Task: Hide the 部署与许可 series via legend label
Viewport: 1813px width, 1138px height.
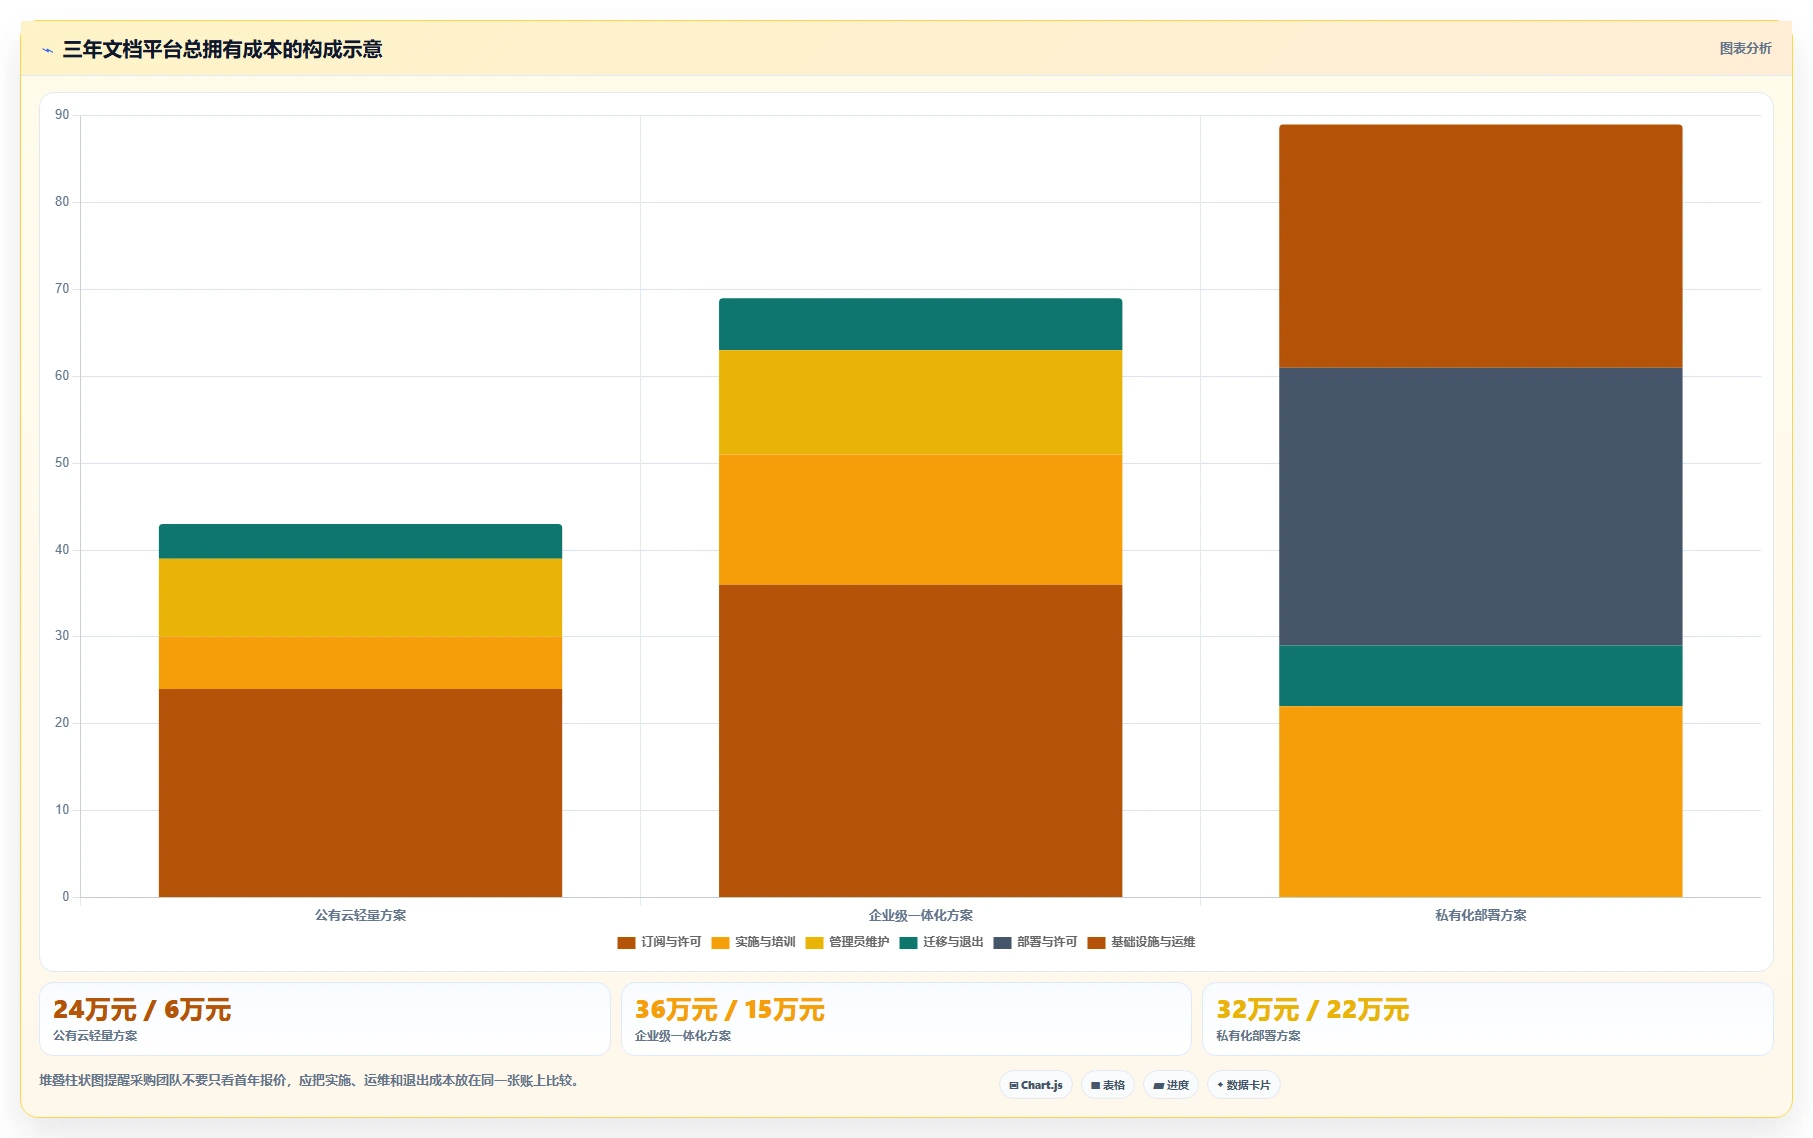Action: 1047,942
